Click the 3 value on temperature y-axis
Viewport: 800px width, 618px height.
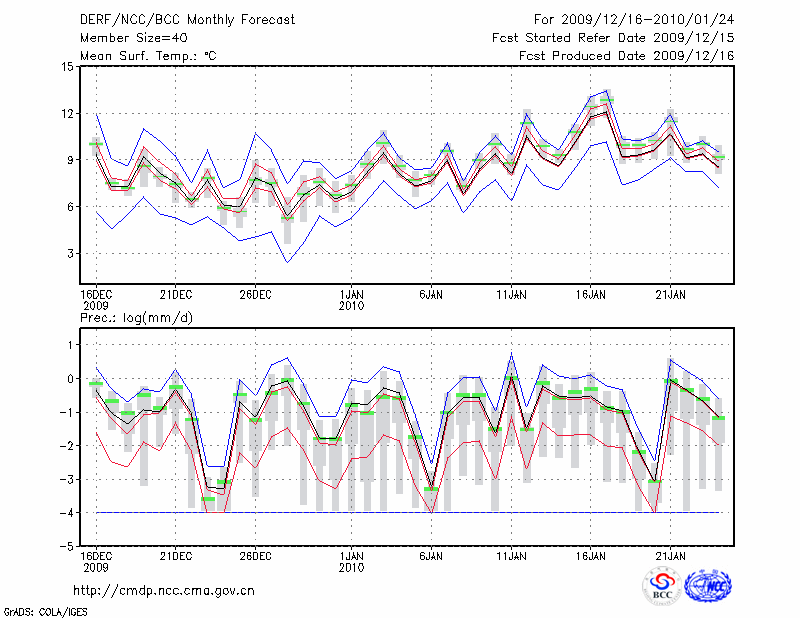[69, 254]
